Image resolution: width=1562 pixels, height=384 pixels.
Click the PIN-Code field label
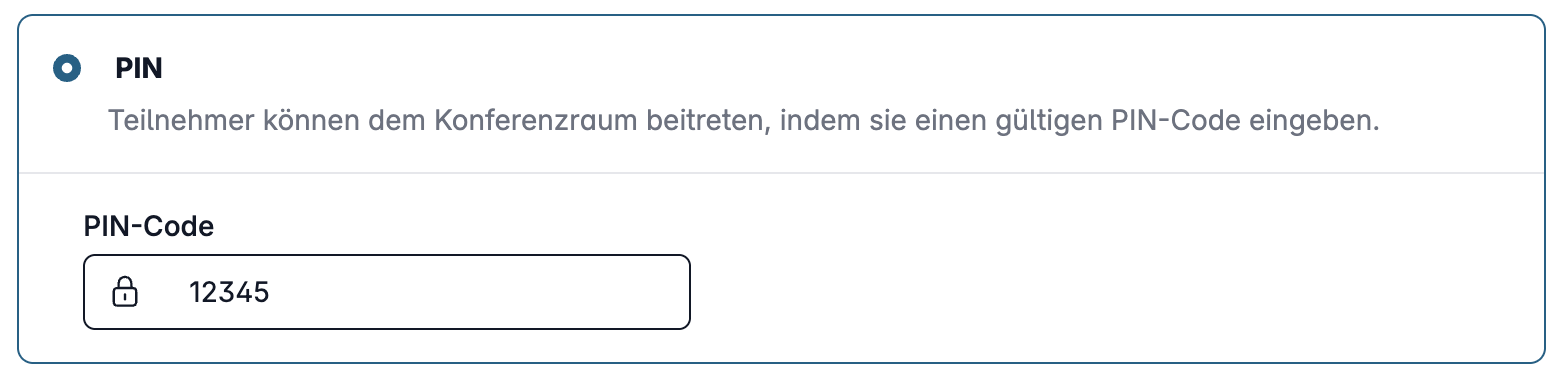click(x=149, y=227)
